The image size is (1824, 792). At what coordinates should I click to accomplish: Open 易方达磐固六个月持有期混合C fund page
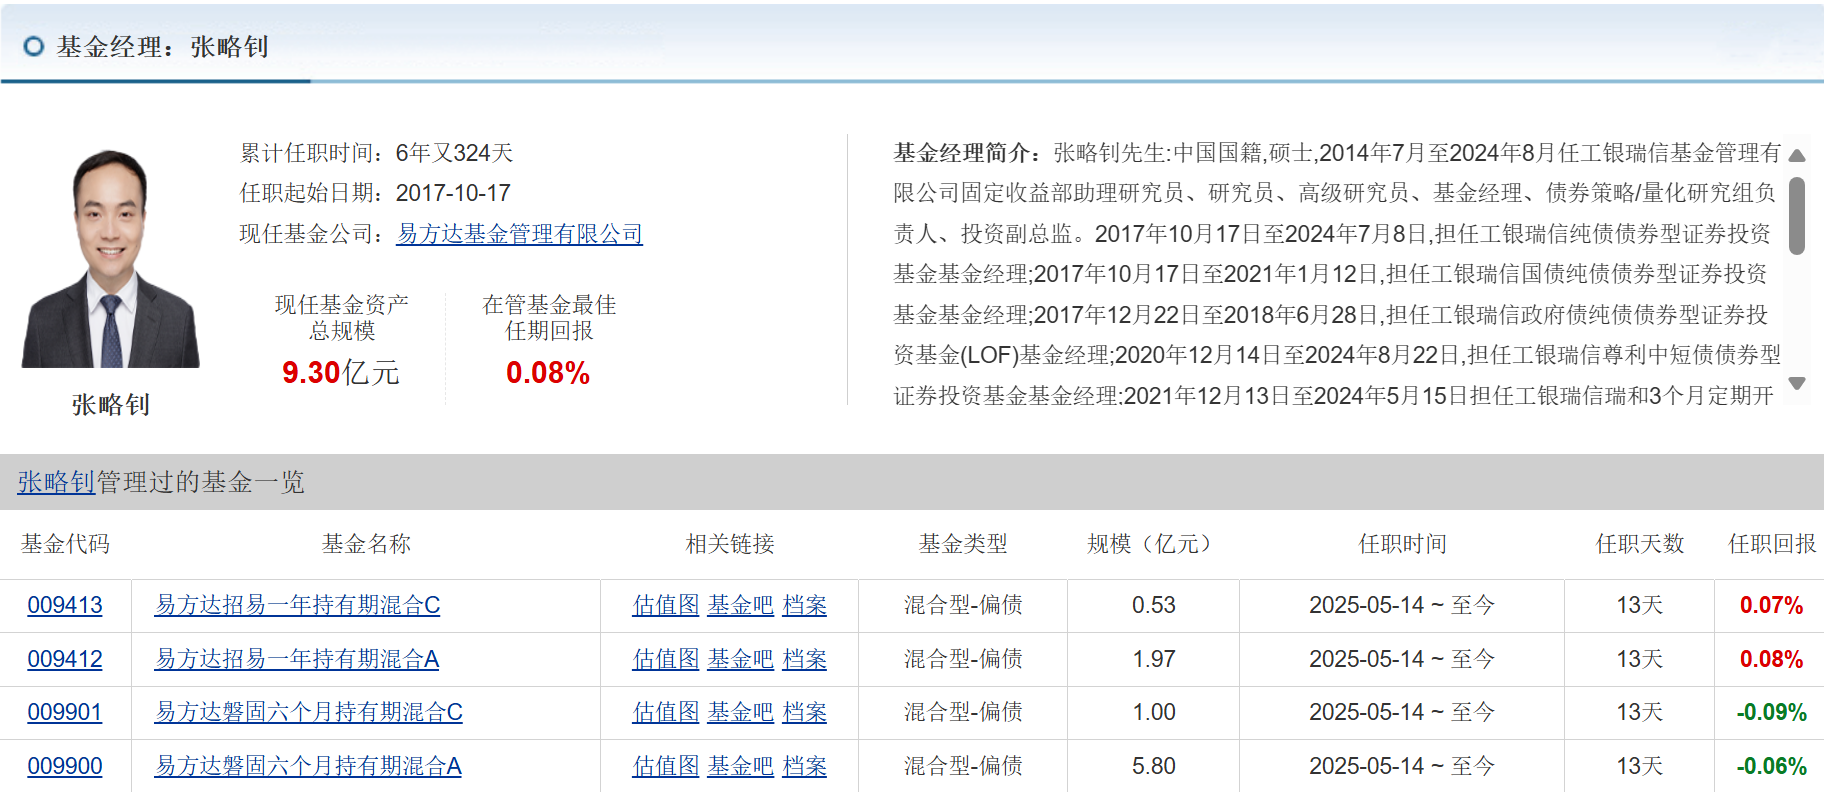pos(308,712)
